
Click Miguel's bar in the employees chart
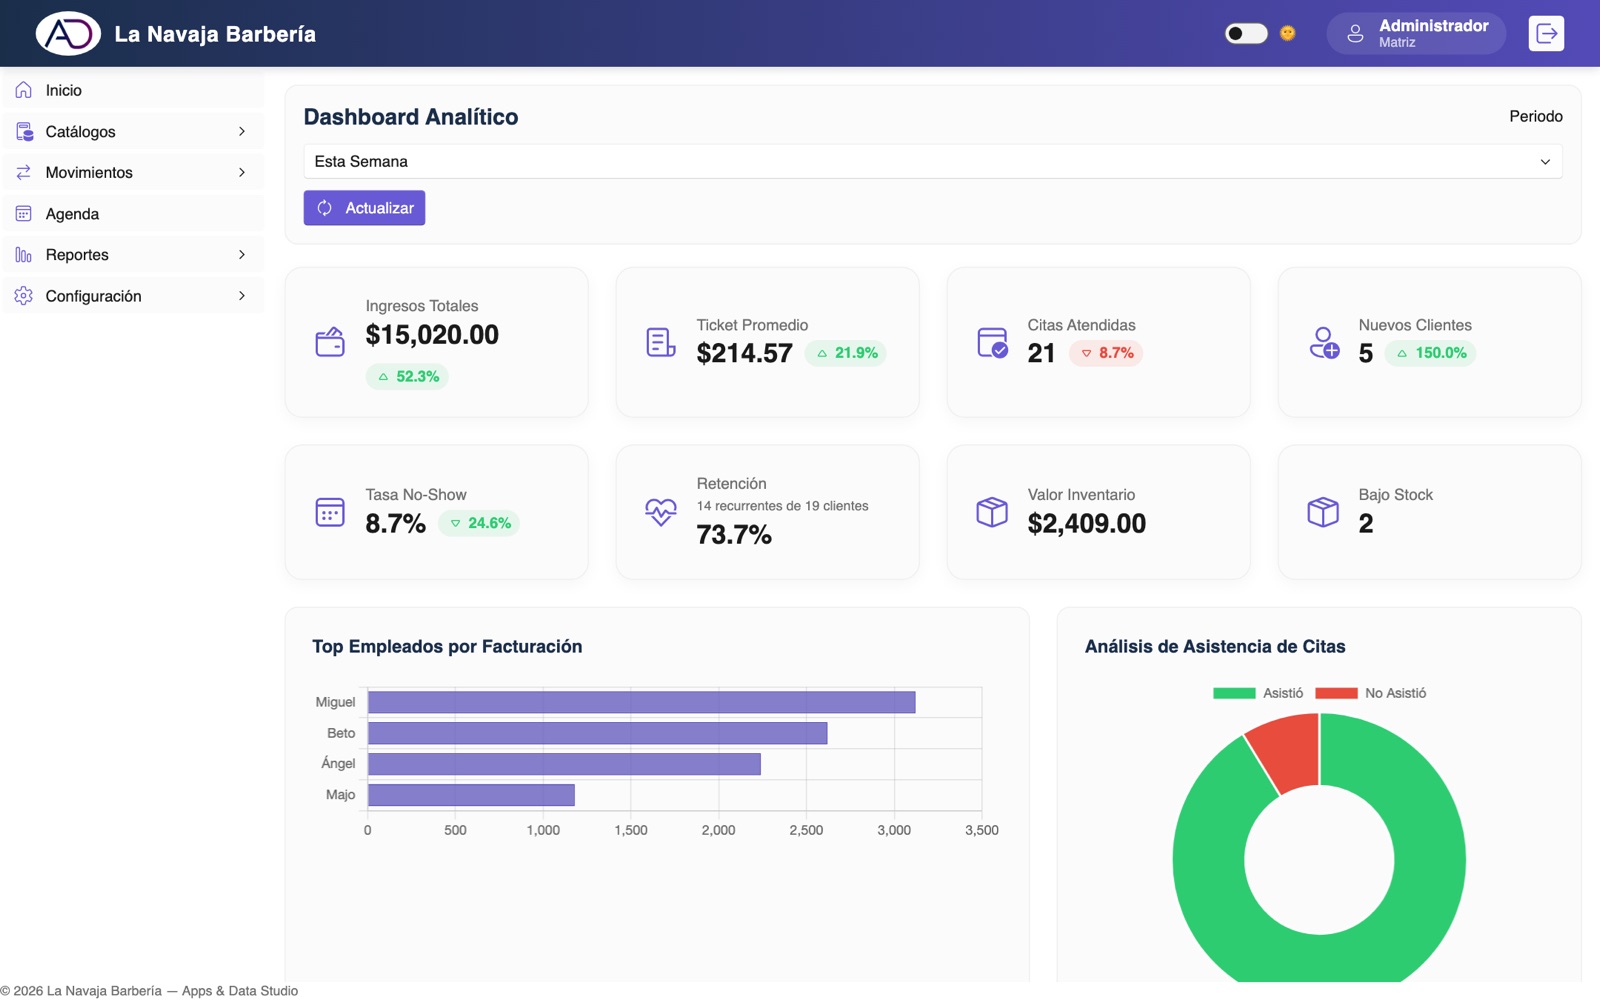[641, 702]
